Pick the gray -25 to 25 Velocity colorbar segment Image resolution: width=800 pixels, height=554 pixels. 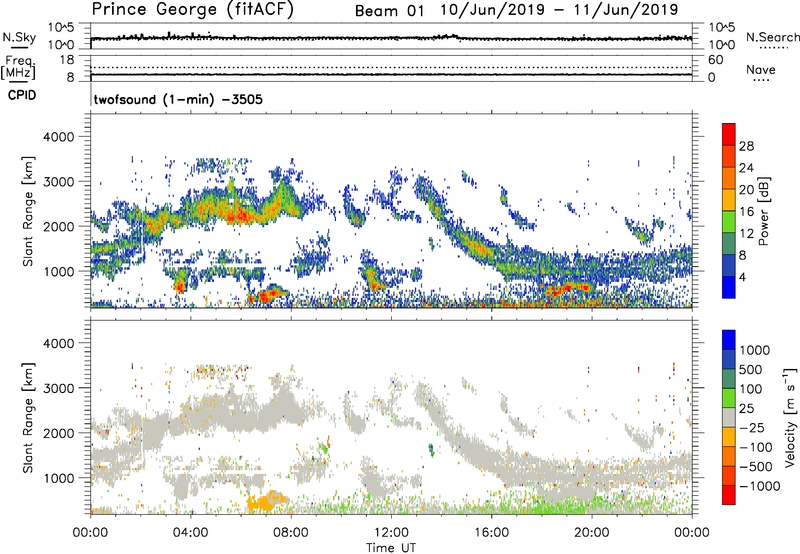(x=729, y=418)
